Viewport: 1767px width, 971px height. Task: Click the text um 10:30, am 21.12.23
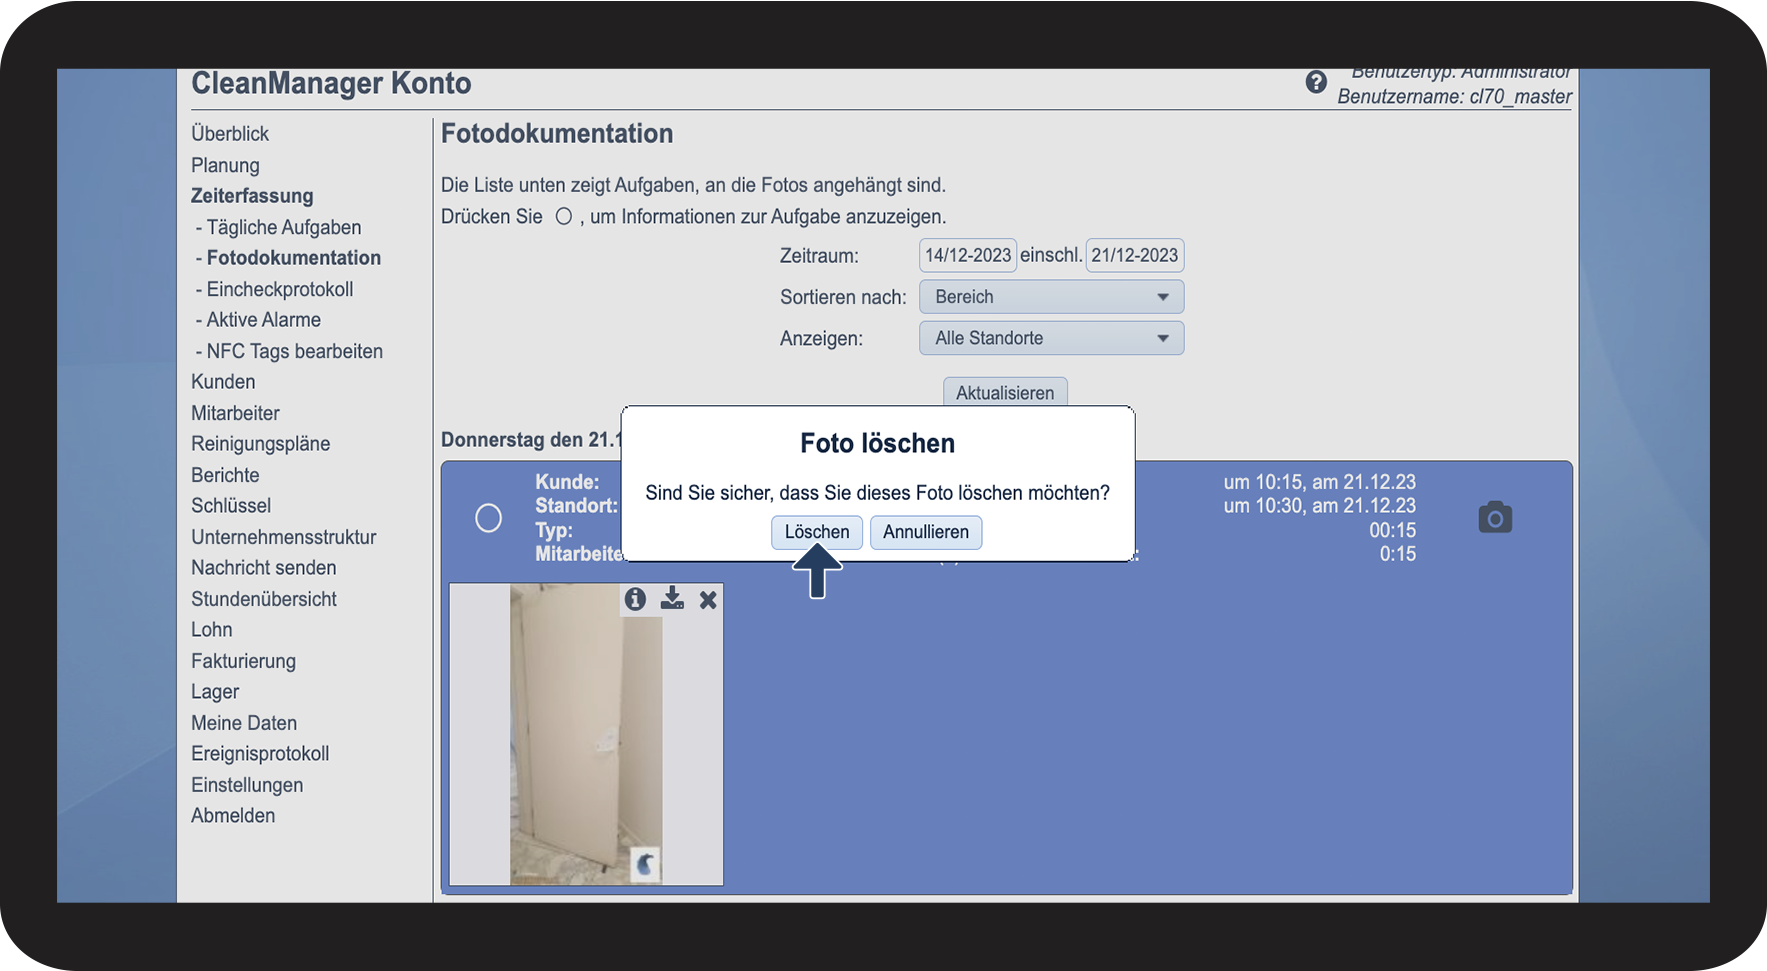click(x=1320, y=506)
